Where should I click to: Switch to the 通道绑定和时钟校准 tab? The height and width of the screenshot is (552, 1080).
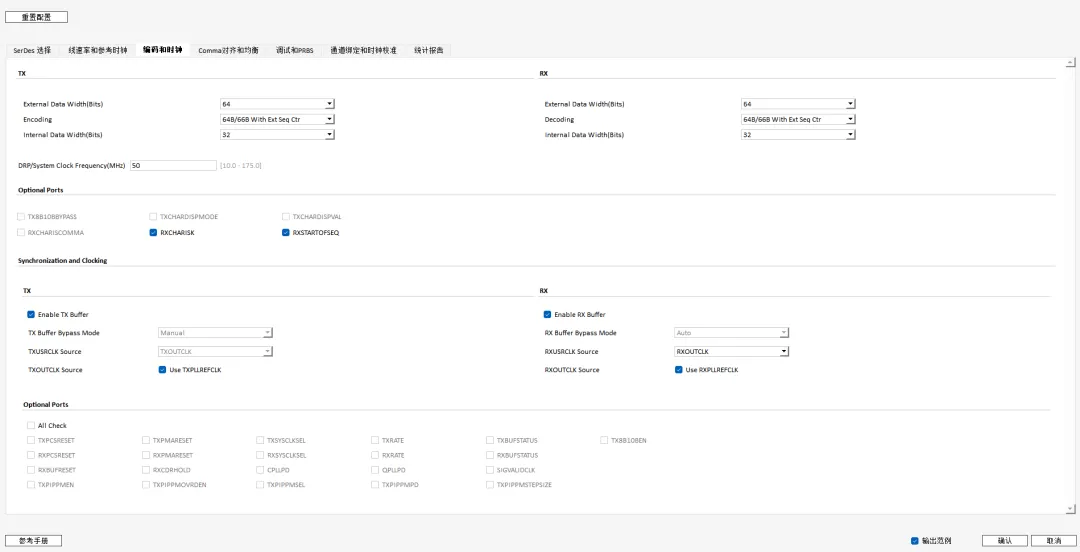[x=363, y=50]
